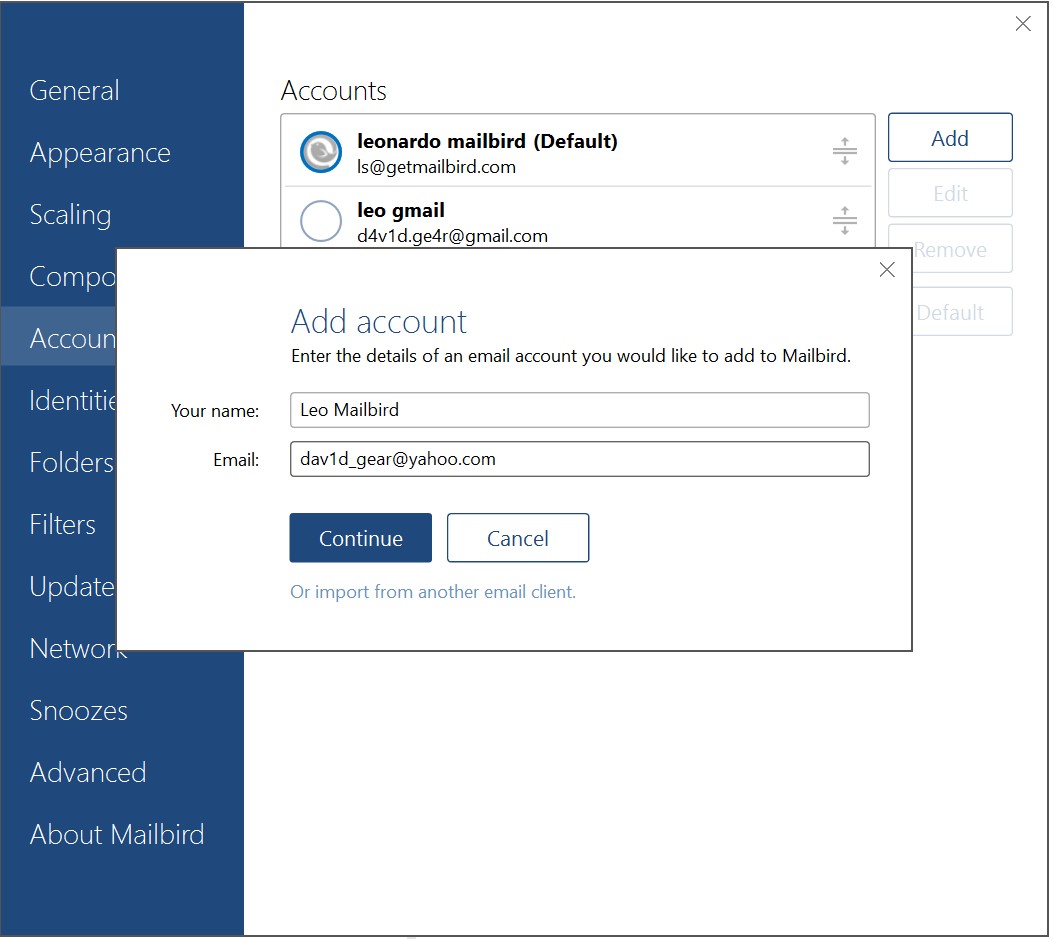The height and width of the screenshot is (939, 1053).
Task: Open the Scaling settings section
Action: [71, 215]
